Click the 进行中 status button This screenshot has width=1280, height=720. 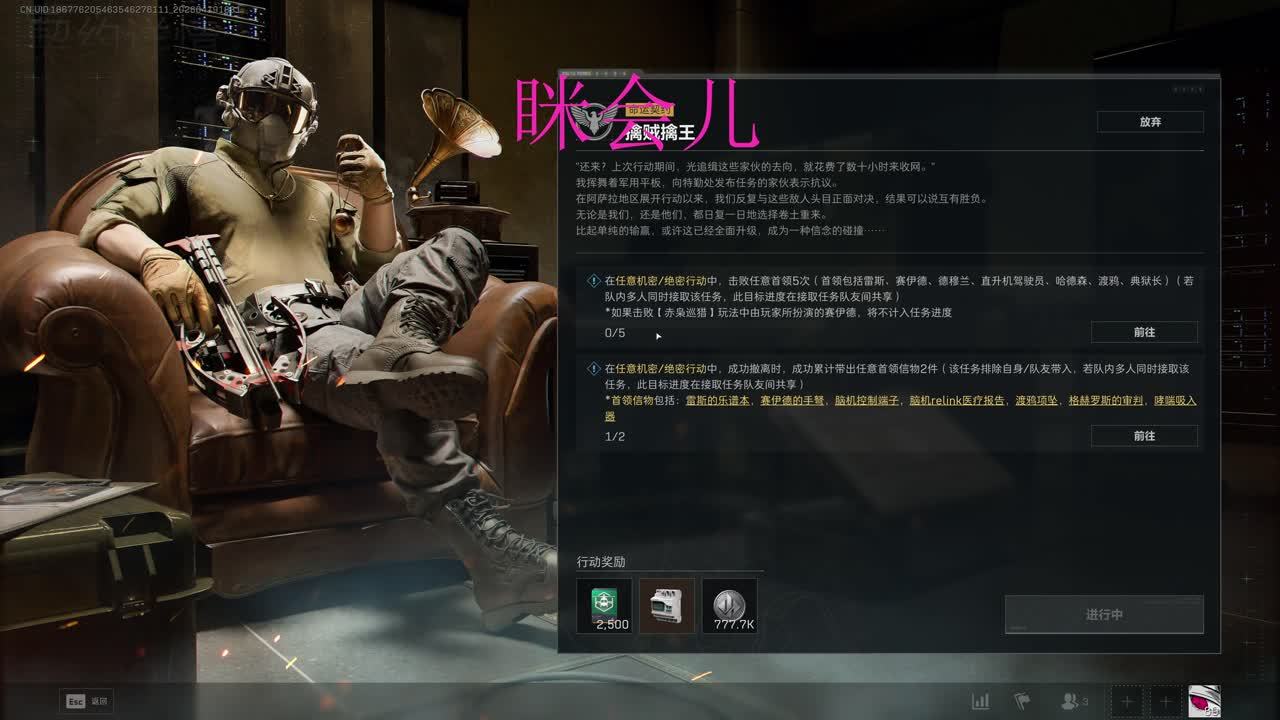[1104, 614]
